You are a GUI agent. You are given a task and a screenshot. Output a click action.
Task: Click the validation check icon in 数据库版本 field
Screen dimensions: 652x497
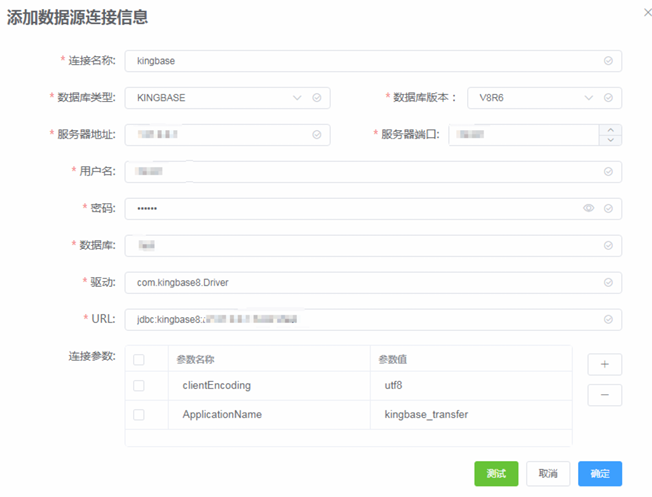click(x=608, y=98)
